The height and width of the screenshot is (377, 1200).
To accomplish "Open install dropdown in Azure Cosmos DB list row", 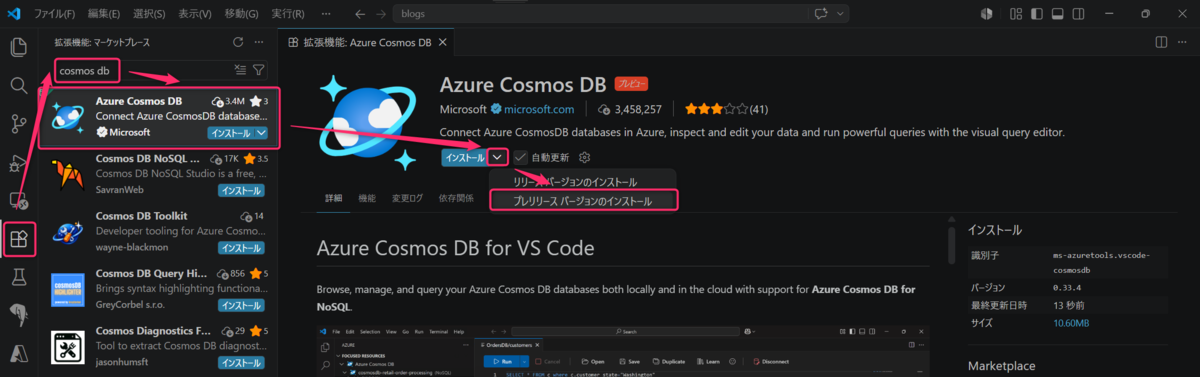I will point(261,132).
